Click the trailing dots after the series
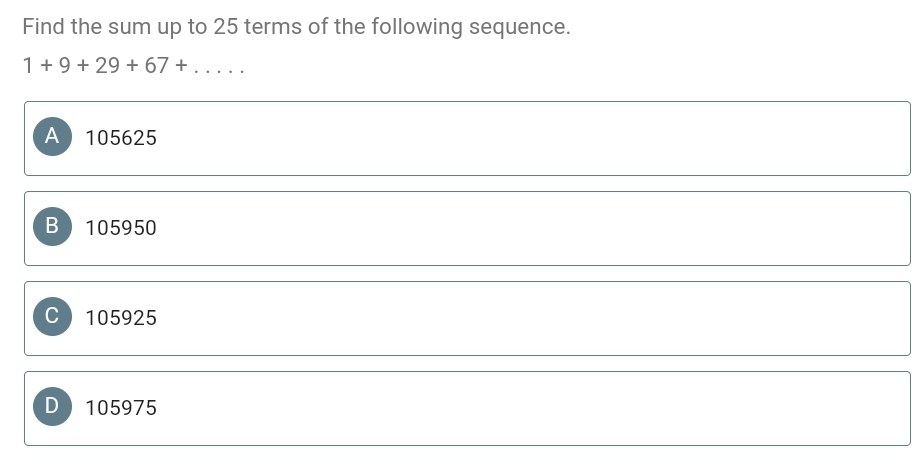913x469 pixels. pos(219,71)
